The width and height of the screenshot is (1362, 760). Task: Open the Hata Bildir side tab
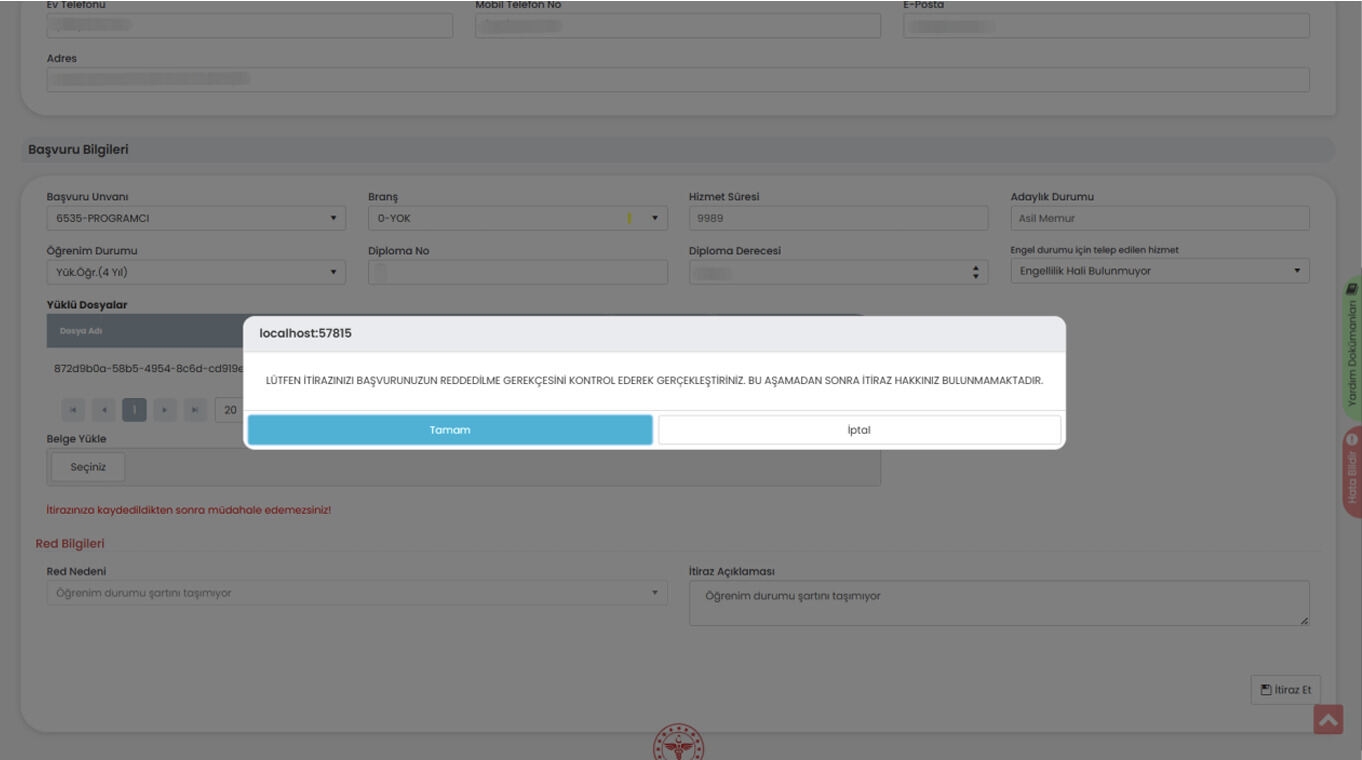1352,472
